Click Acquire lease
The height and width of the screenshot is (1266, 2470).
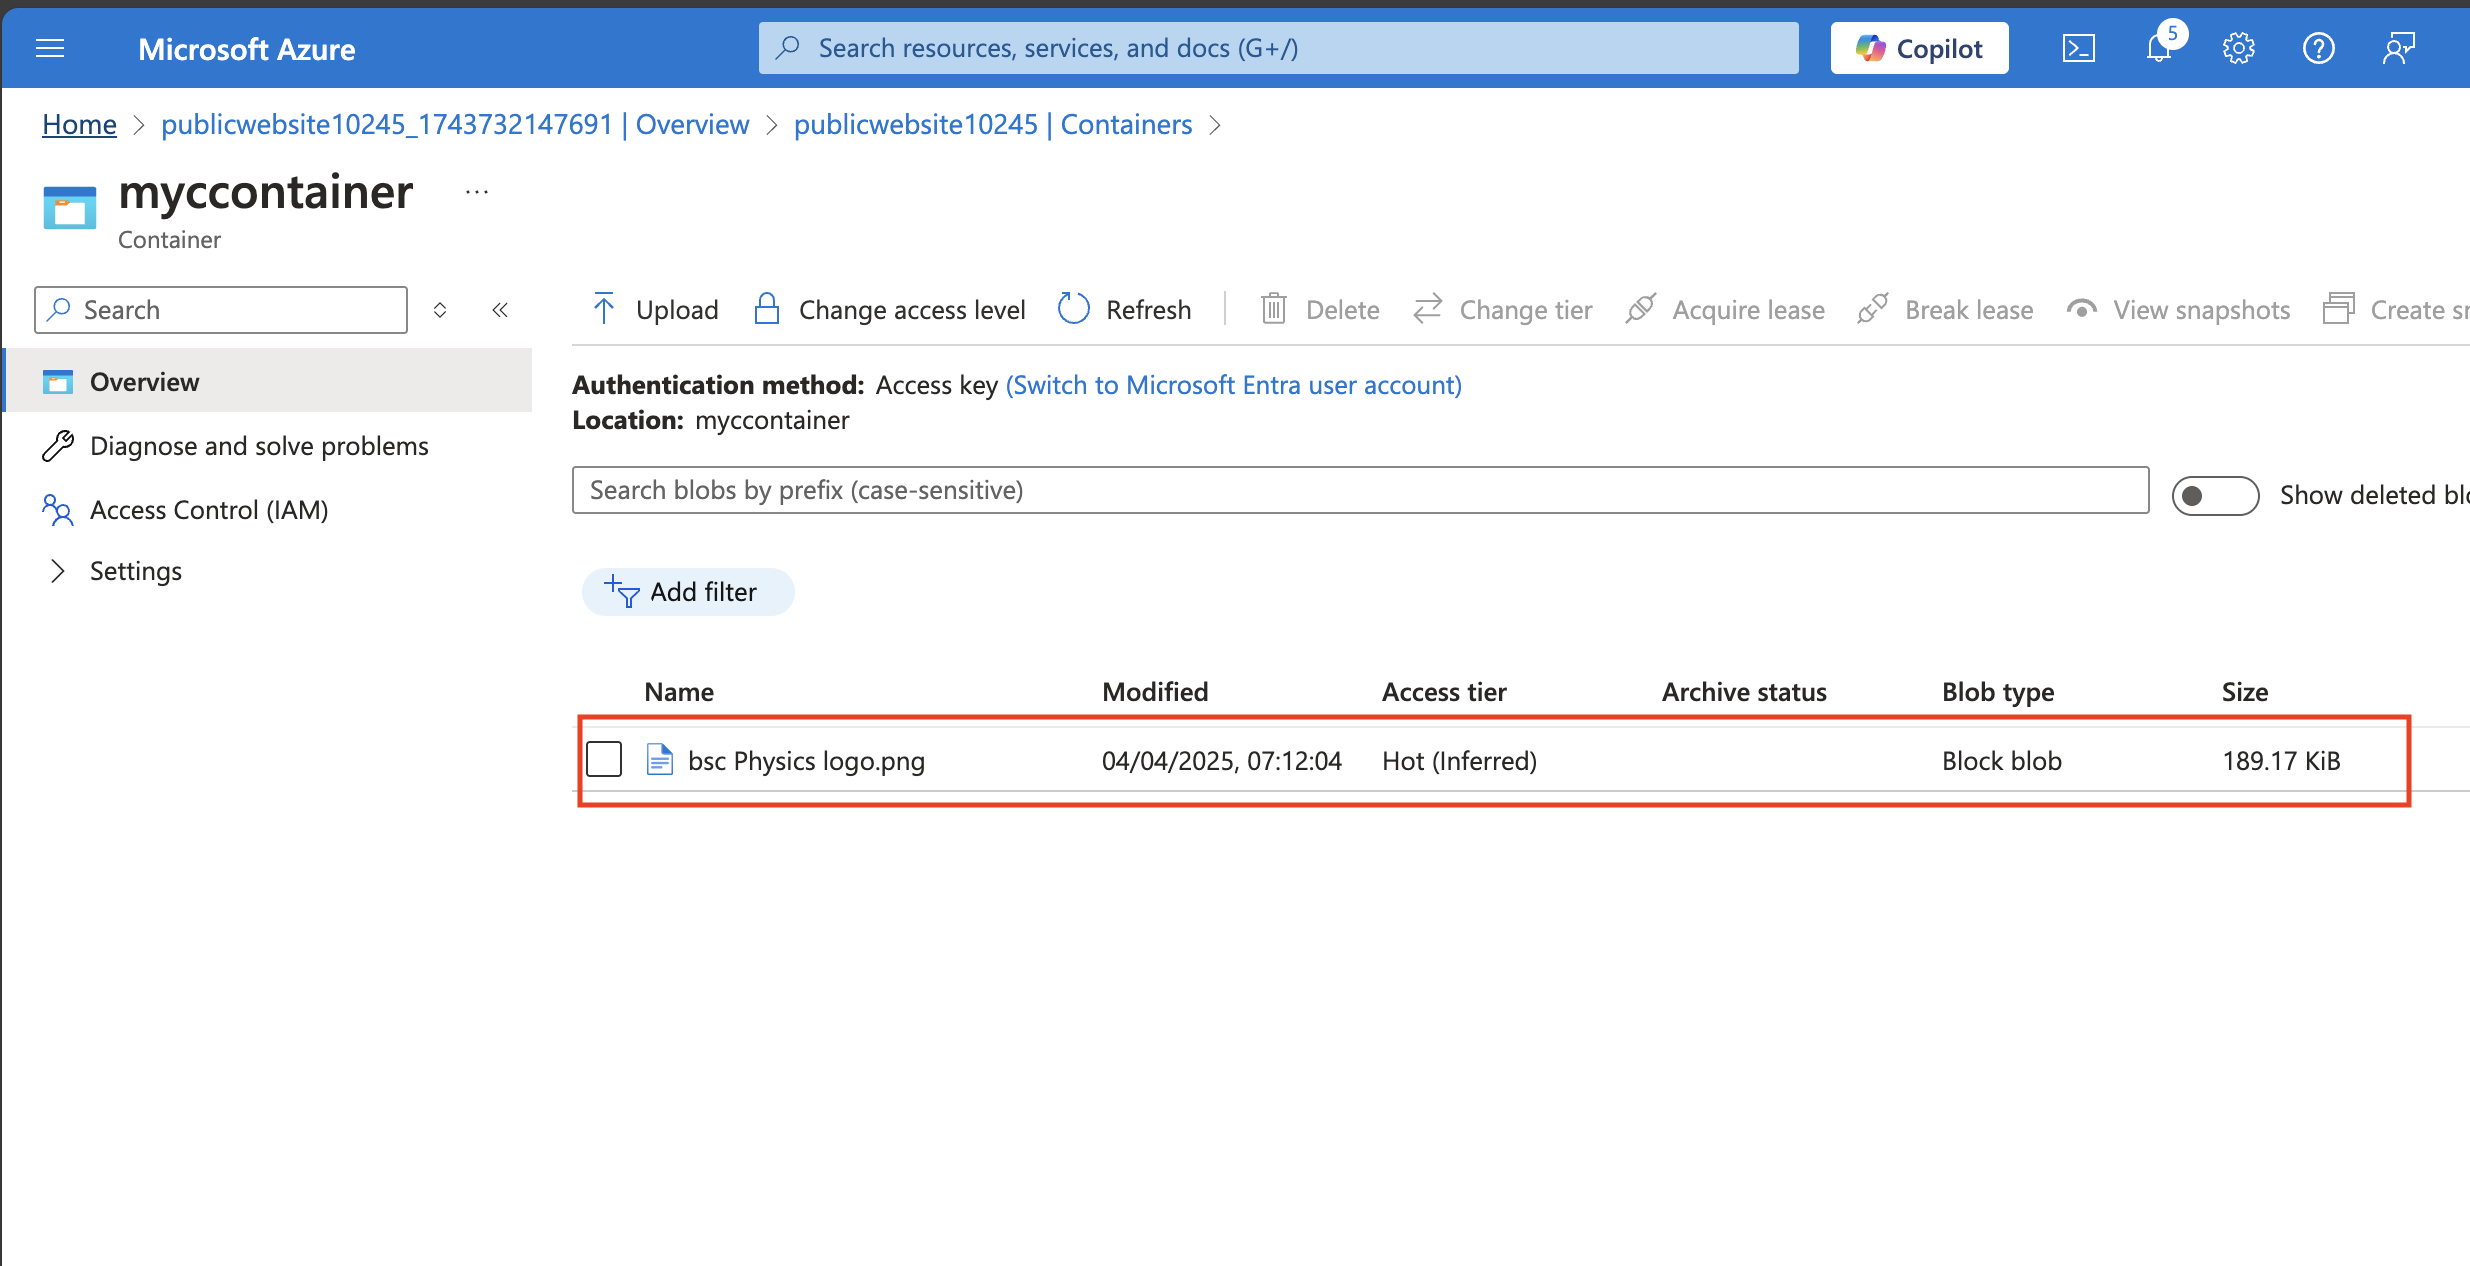[1725, 310]
